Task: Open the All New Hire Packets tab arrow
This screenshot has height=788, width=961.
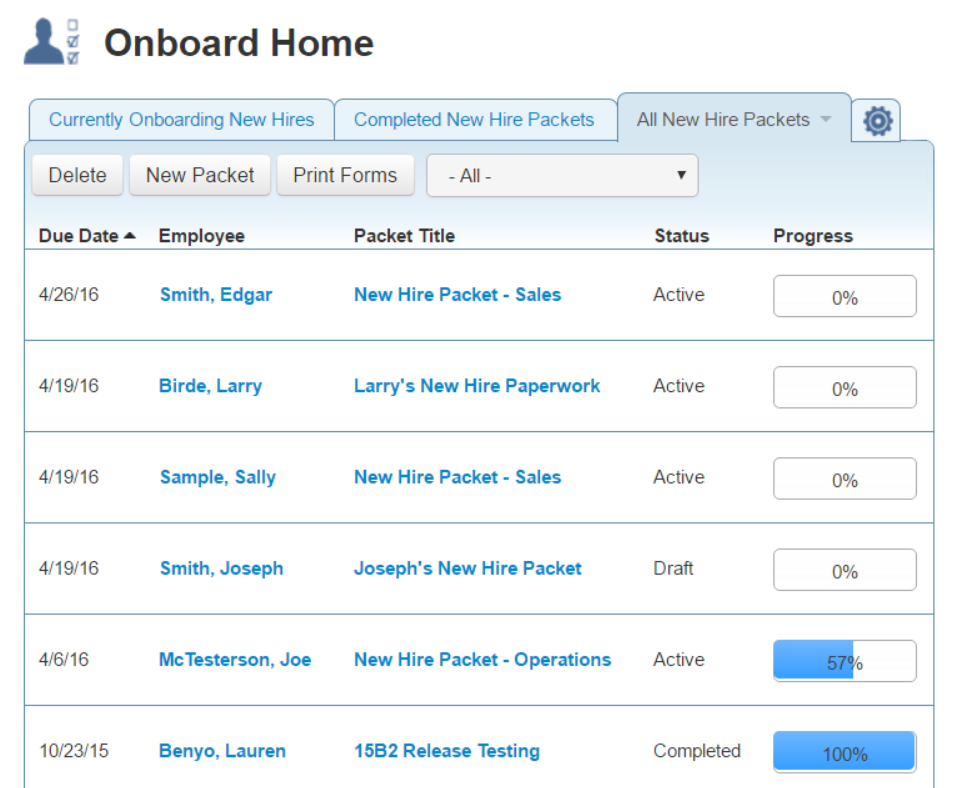Action: (x=825, y=119)
